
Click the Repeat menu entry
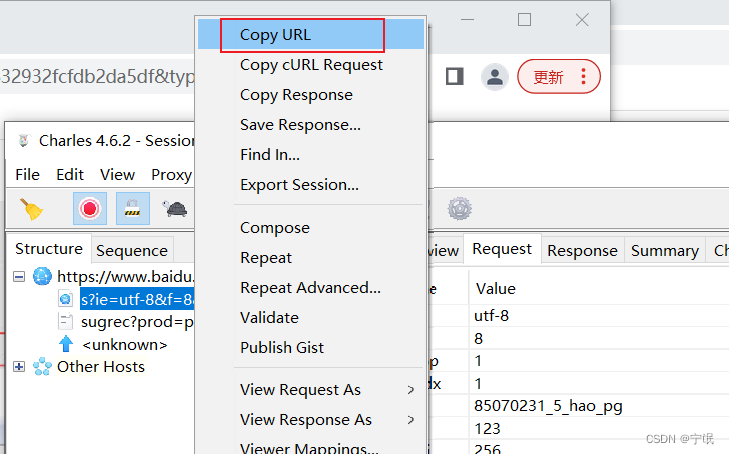[311, 257]
